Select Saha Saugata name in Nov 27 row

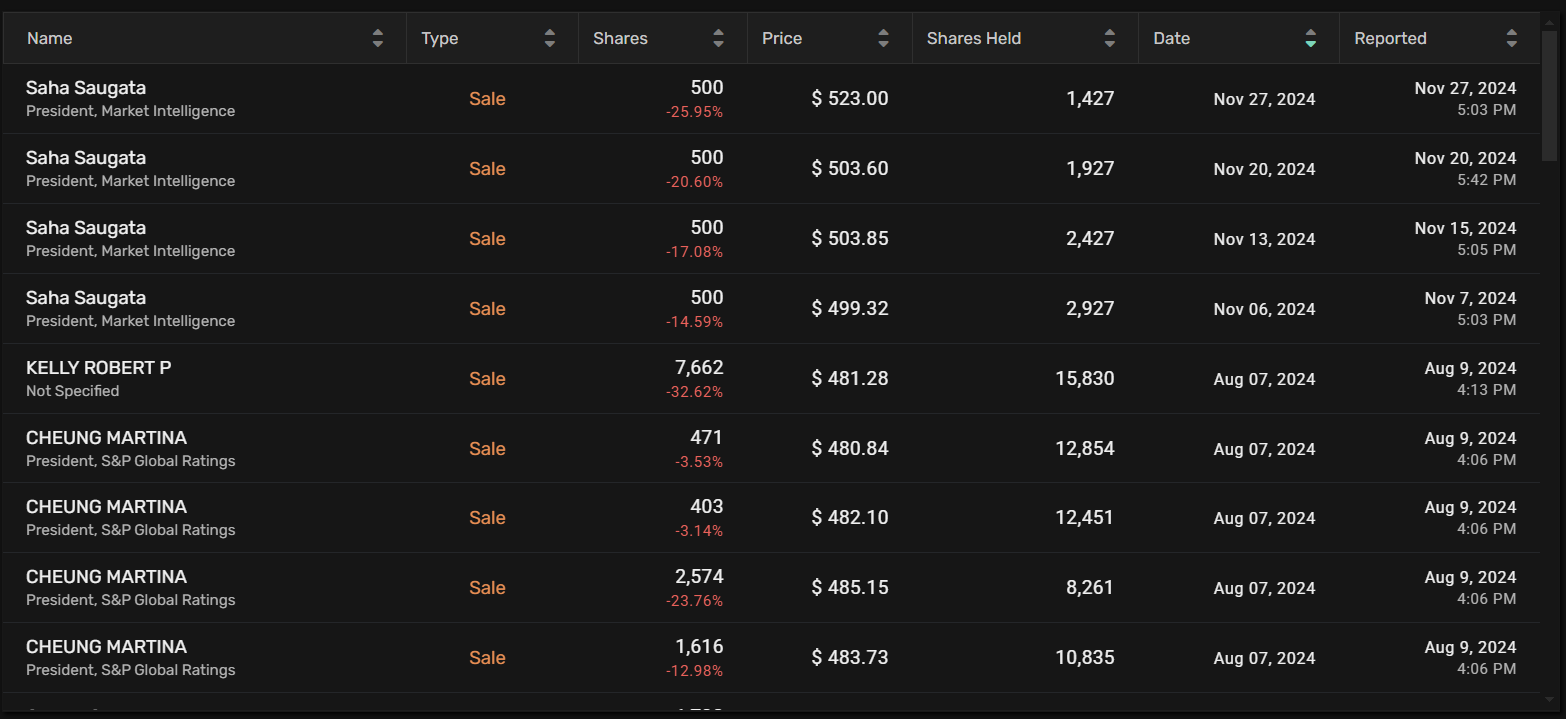click(x=86, y=88)
